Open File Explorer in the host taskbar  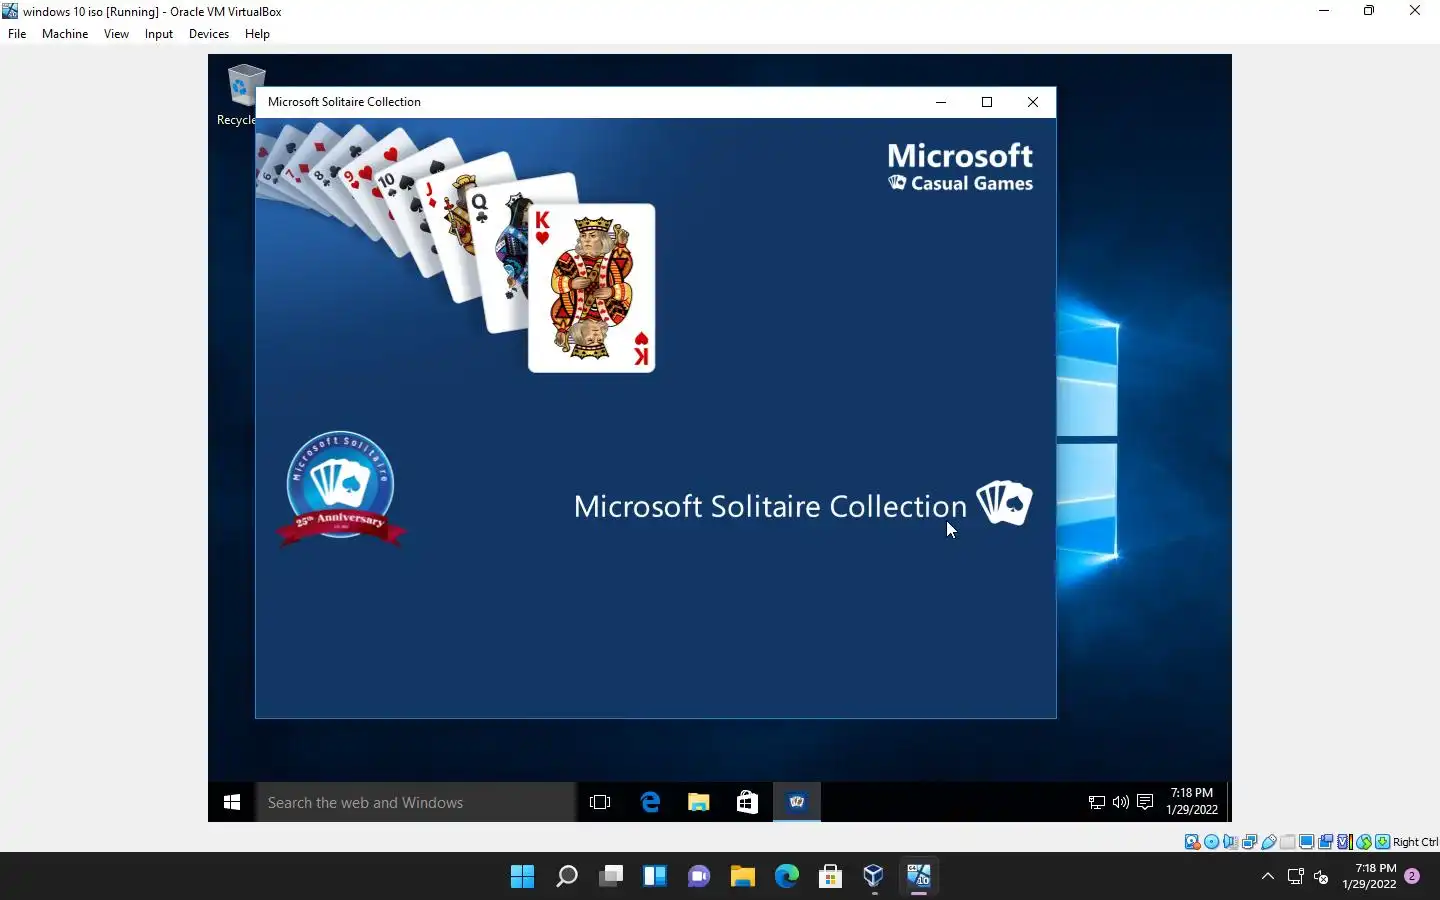coord(742,877)
